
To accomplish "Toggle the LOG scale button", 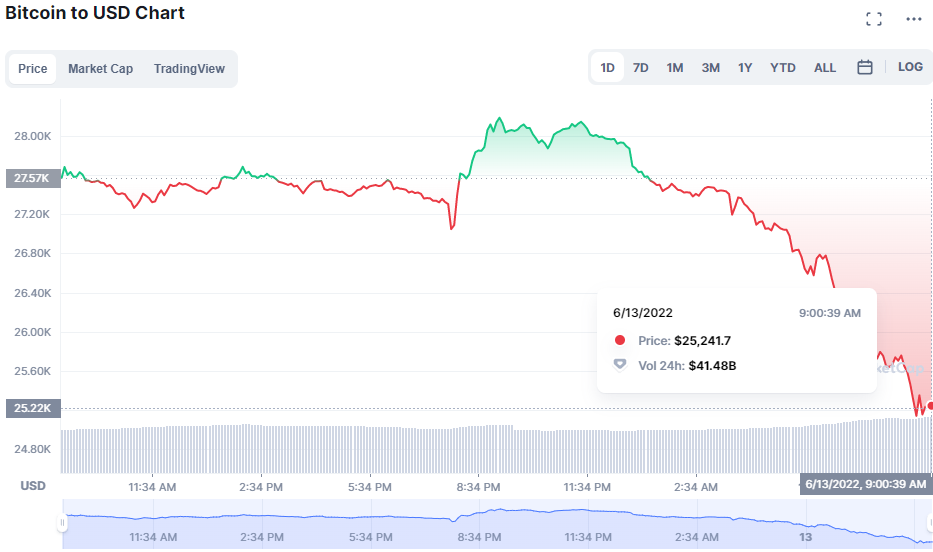I will click(910, 67).
